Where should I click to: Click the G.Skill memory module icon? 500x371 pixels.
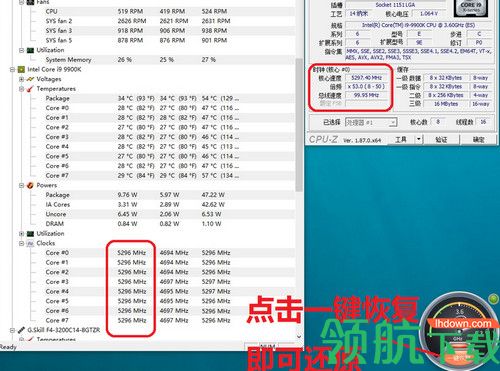point(21,330)
